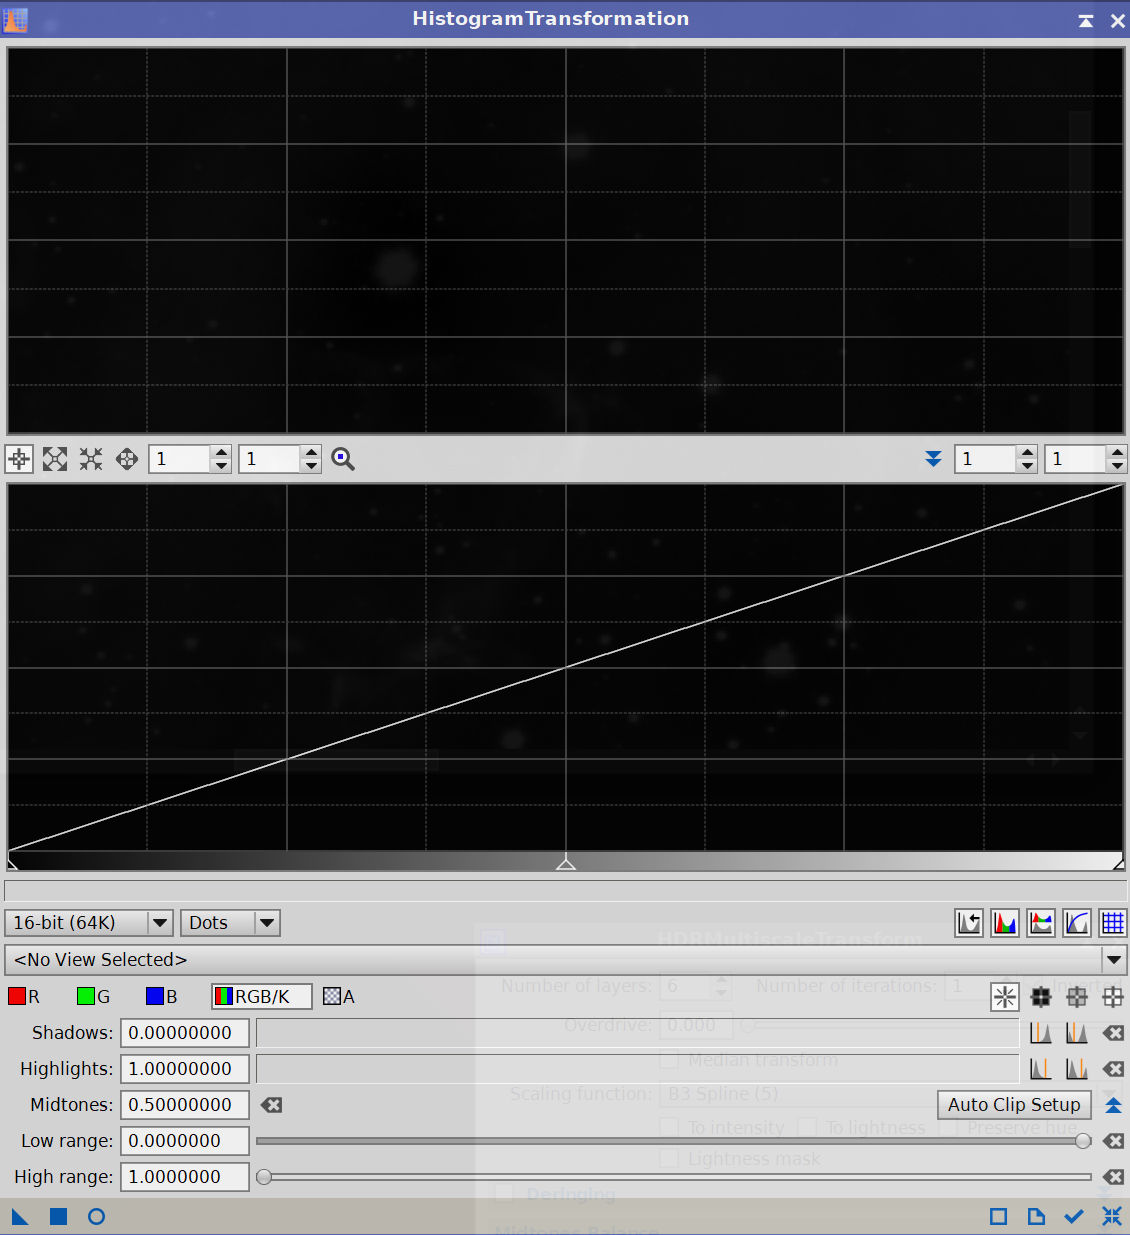Open the Dots graph style dropdown
Screen dimensions: 1130x1235
[x=230, y=923]
